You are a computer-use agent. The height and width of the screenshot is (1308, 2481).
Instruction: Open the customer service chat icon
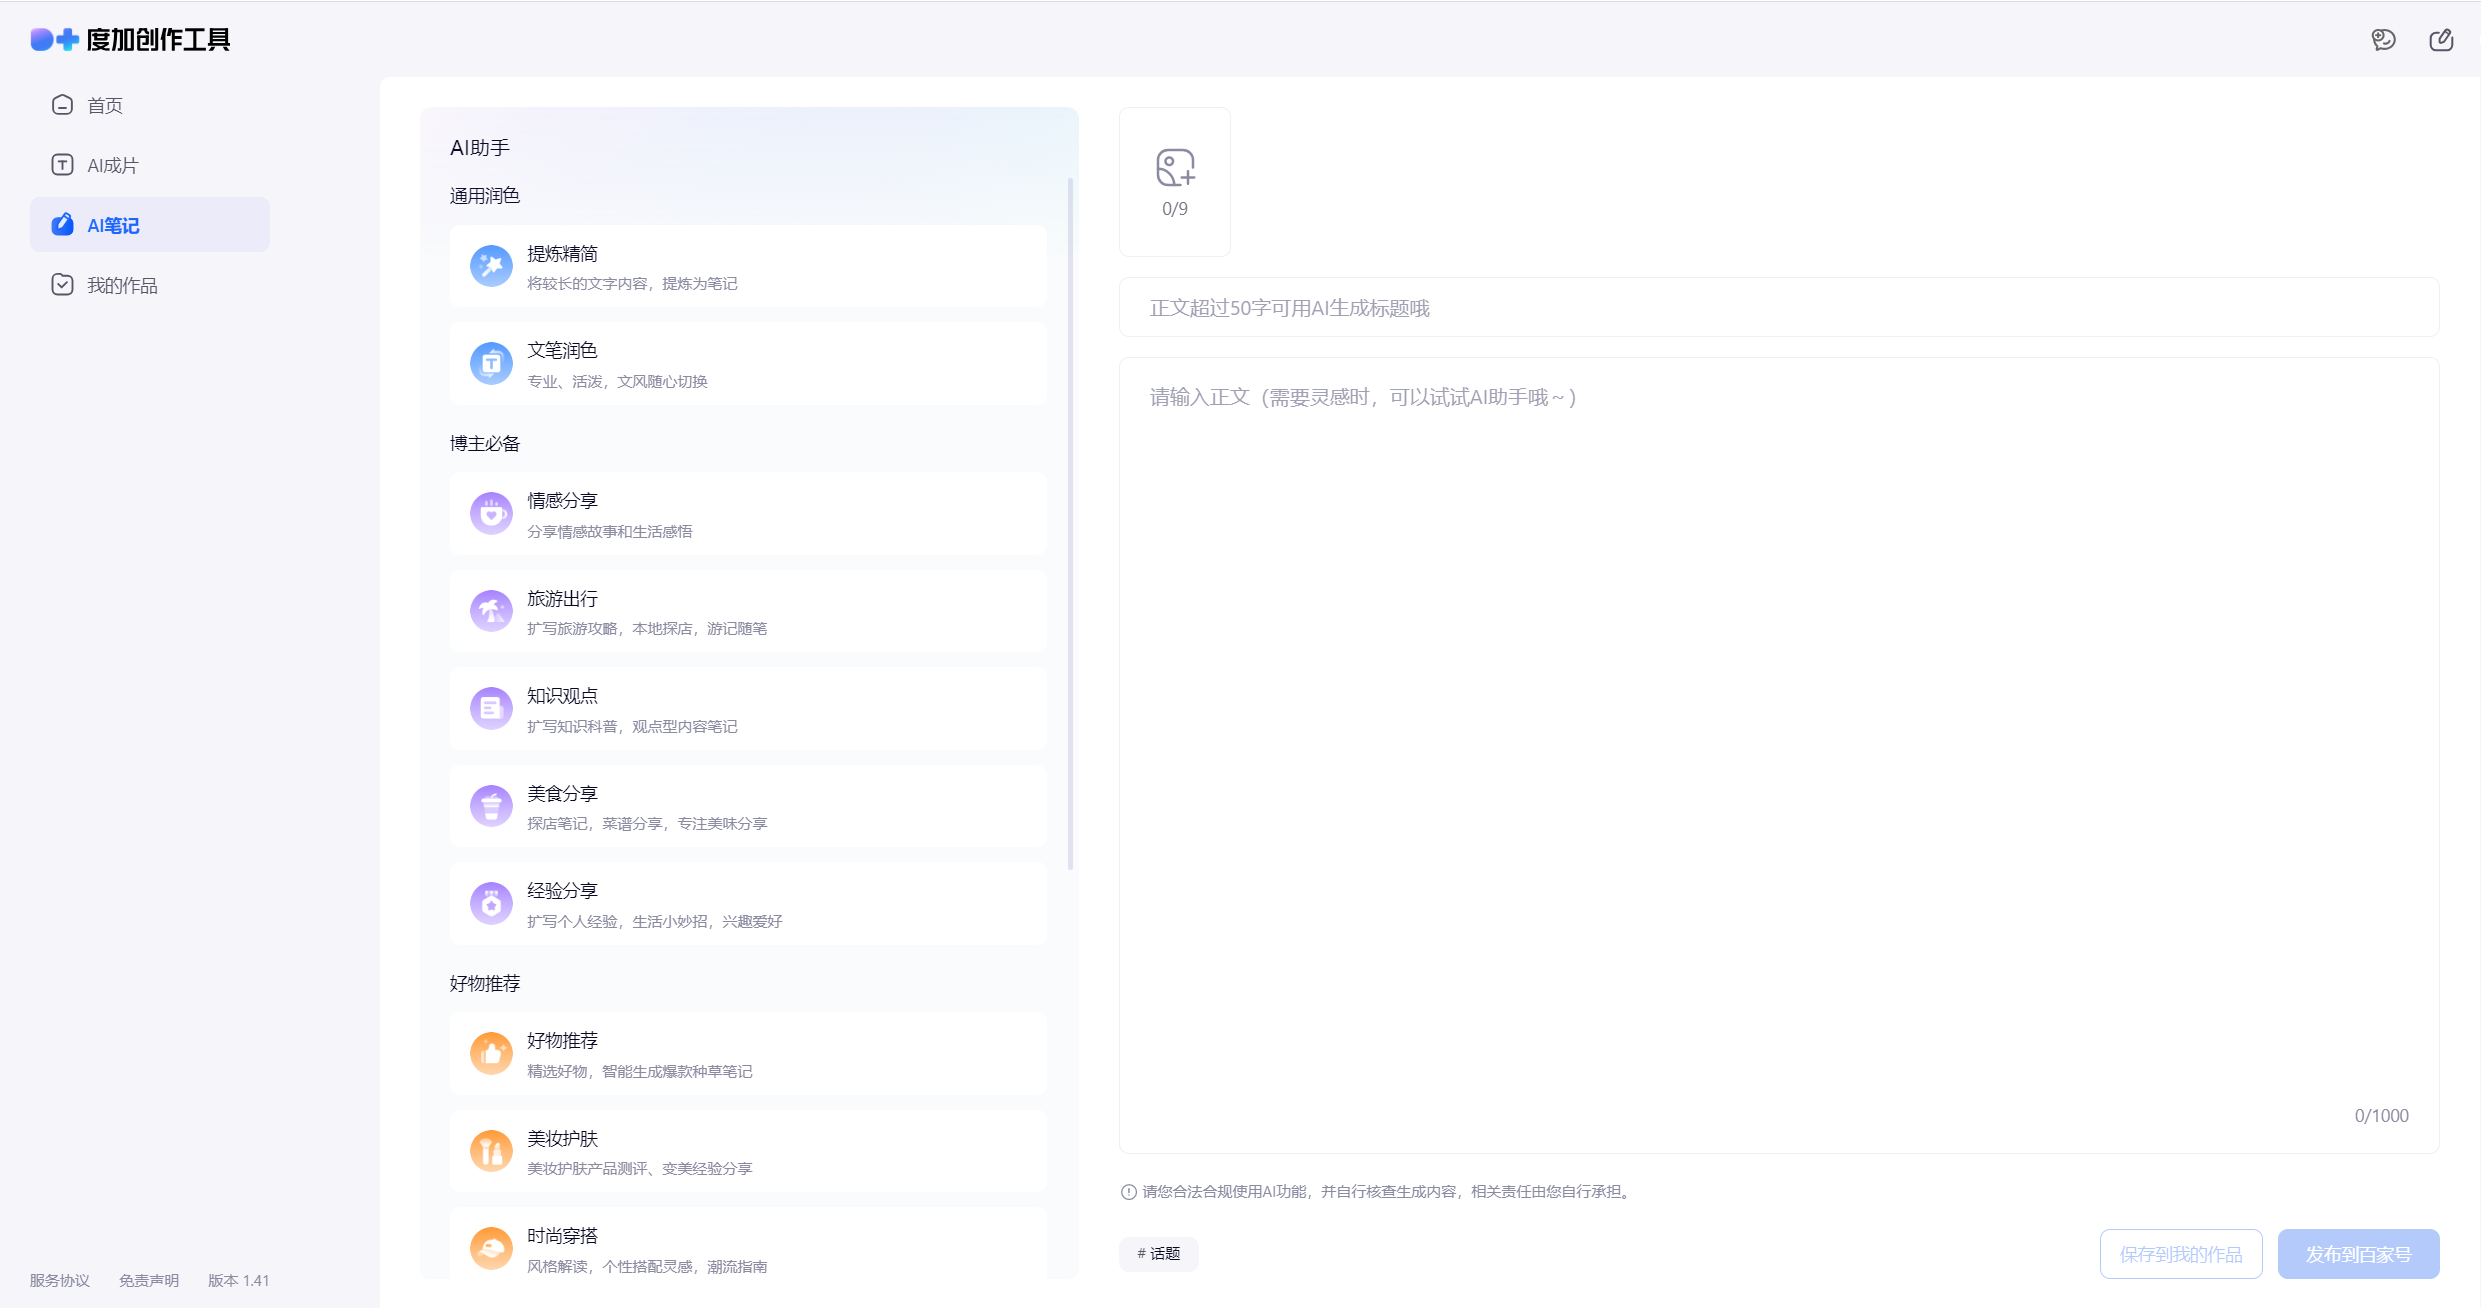(2383, 40)
